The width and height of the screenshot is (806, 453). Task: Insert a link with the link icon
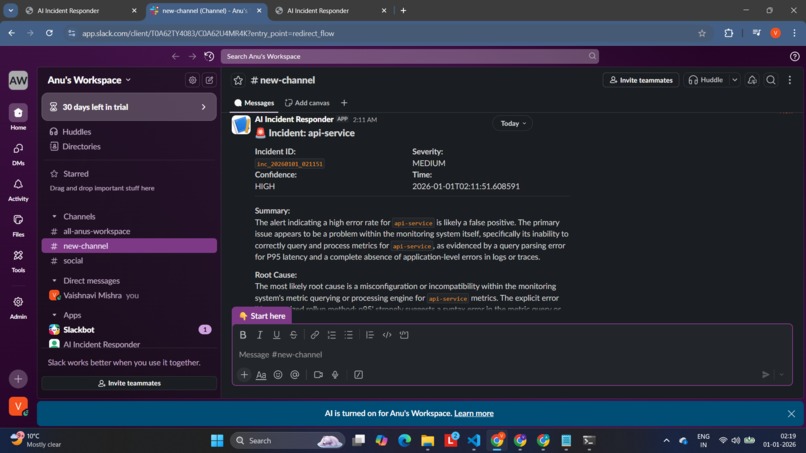pos(315,335)
